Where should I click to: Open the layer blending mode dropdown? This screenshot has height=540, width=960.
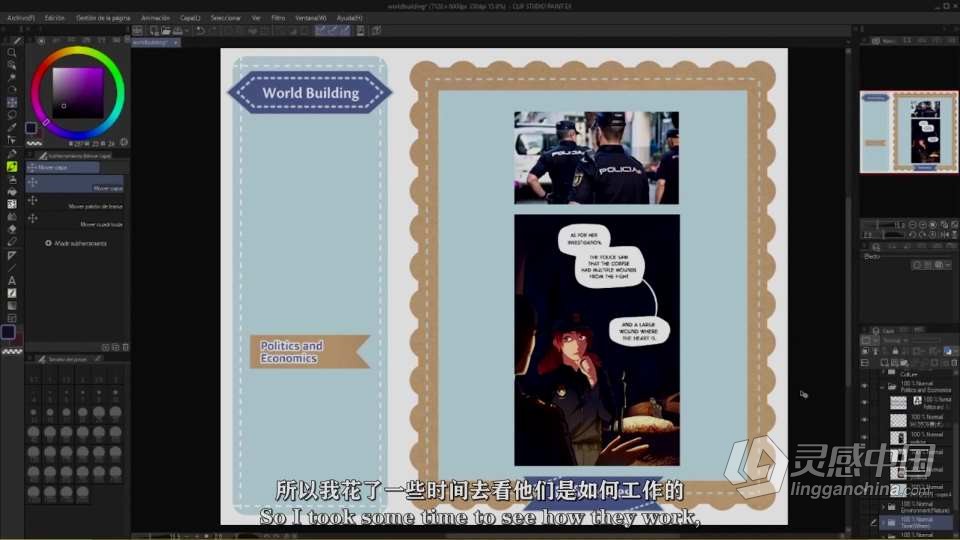(x=894, y=340)
